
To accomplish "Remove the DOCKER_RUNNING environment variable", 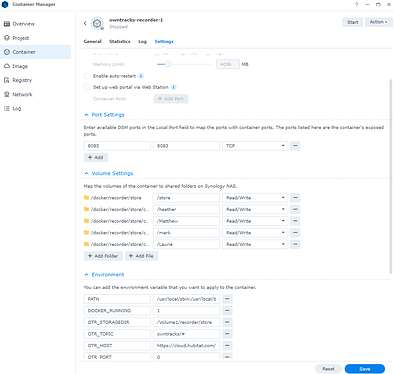I will pyautogui.click(x=227, y=311).
